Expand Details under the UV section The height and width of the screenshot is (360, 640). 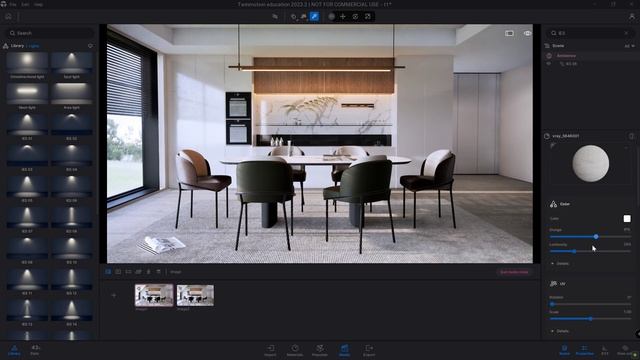tap(560, 331)
